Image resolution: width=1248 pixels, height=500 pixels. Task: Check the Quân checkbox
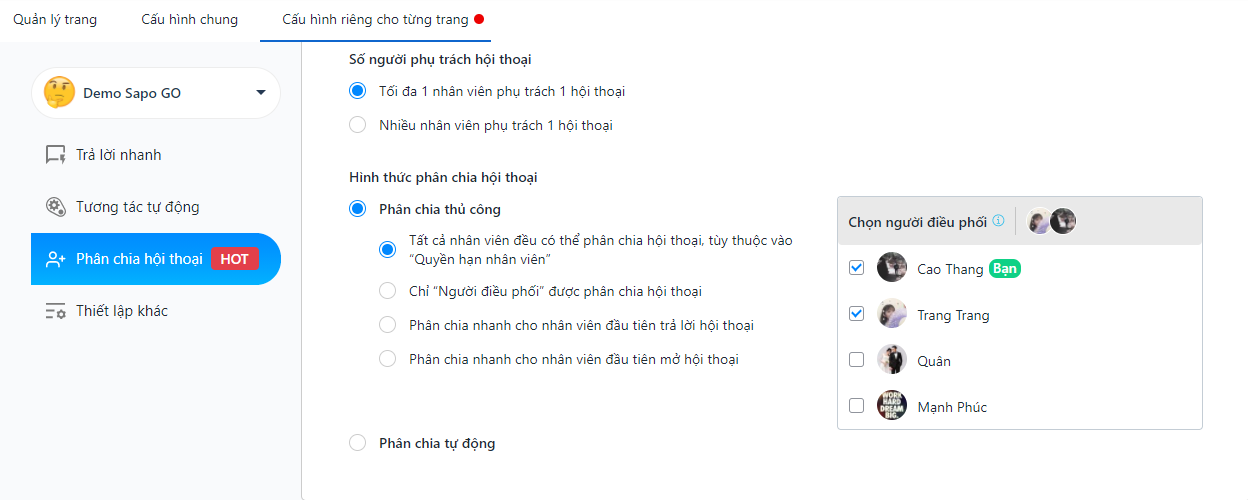pyautogui.click(x=856, y=360)
